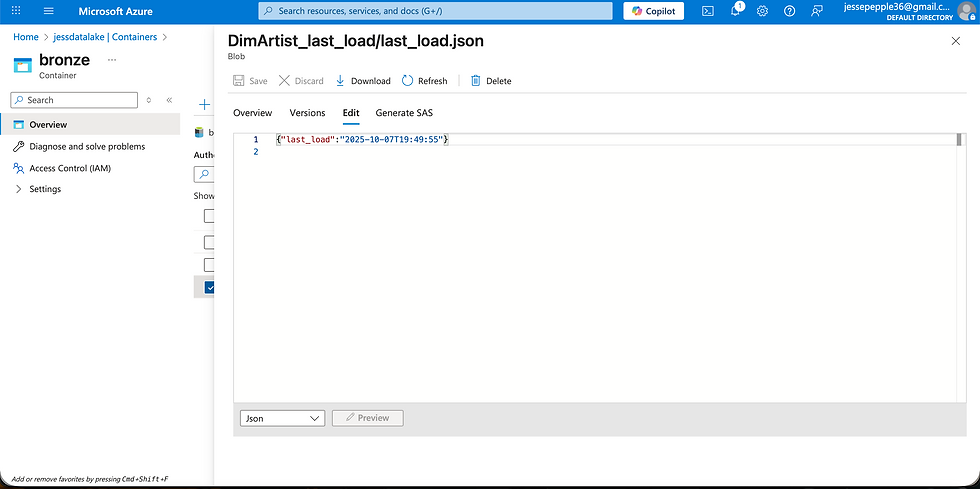Click the Discard button
Viewport: 980px width, 489px height.
[x=301, y=81]
